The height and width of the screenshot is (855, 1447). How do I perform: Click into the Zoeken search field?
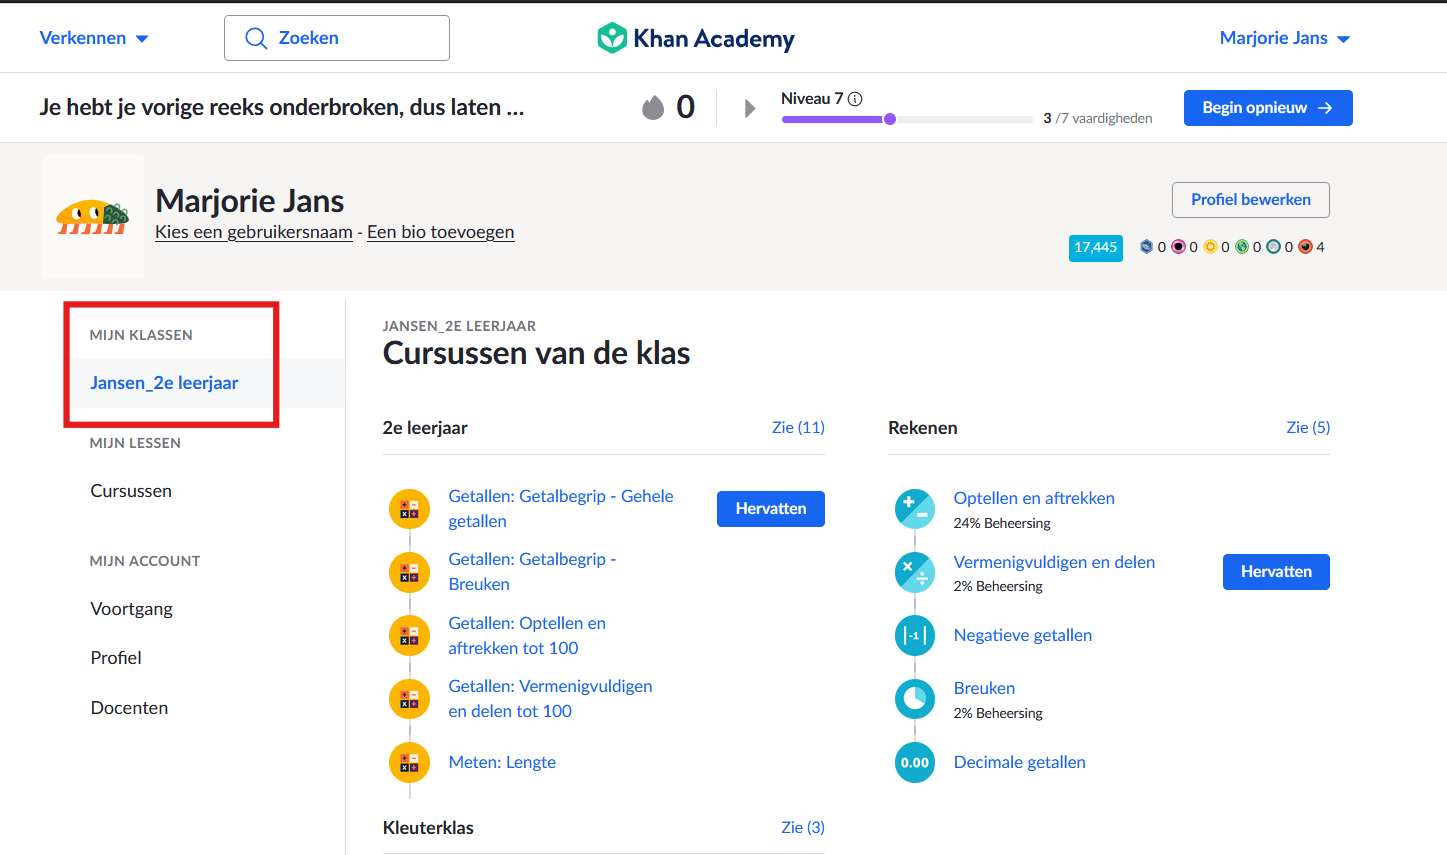337,38
